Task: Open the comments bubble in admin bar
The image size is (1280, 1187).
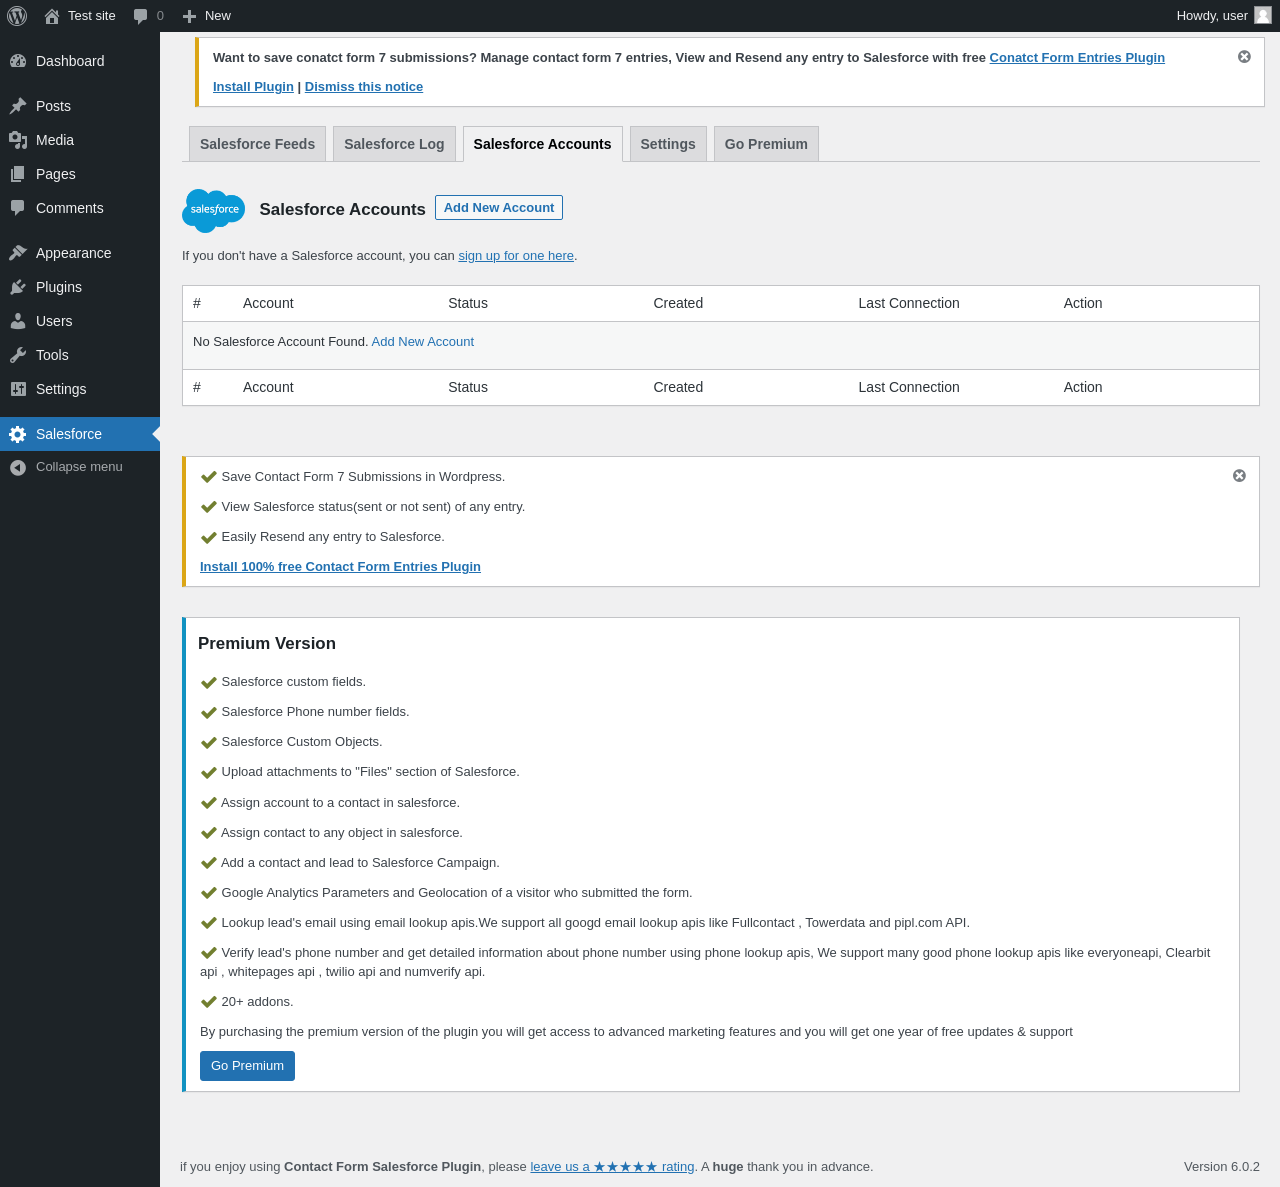Action: click(141, 16)
